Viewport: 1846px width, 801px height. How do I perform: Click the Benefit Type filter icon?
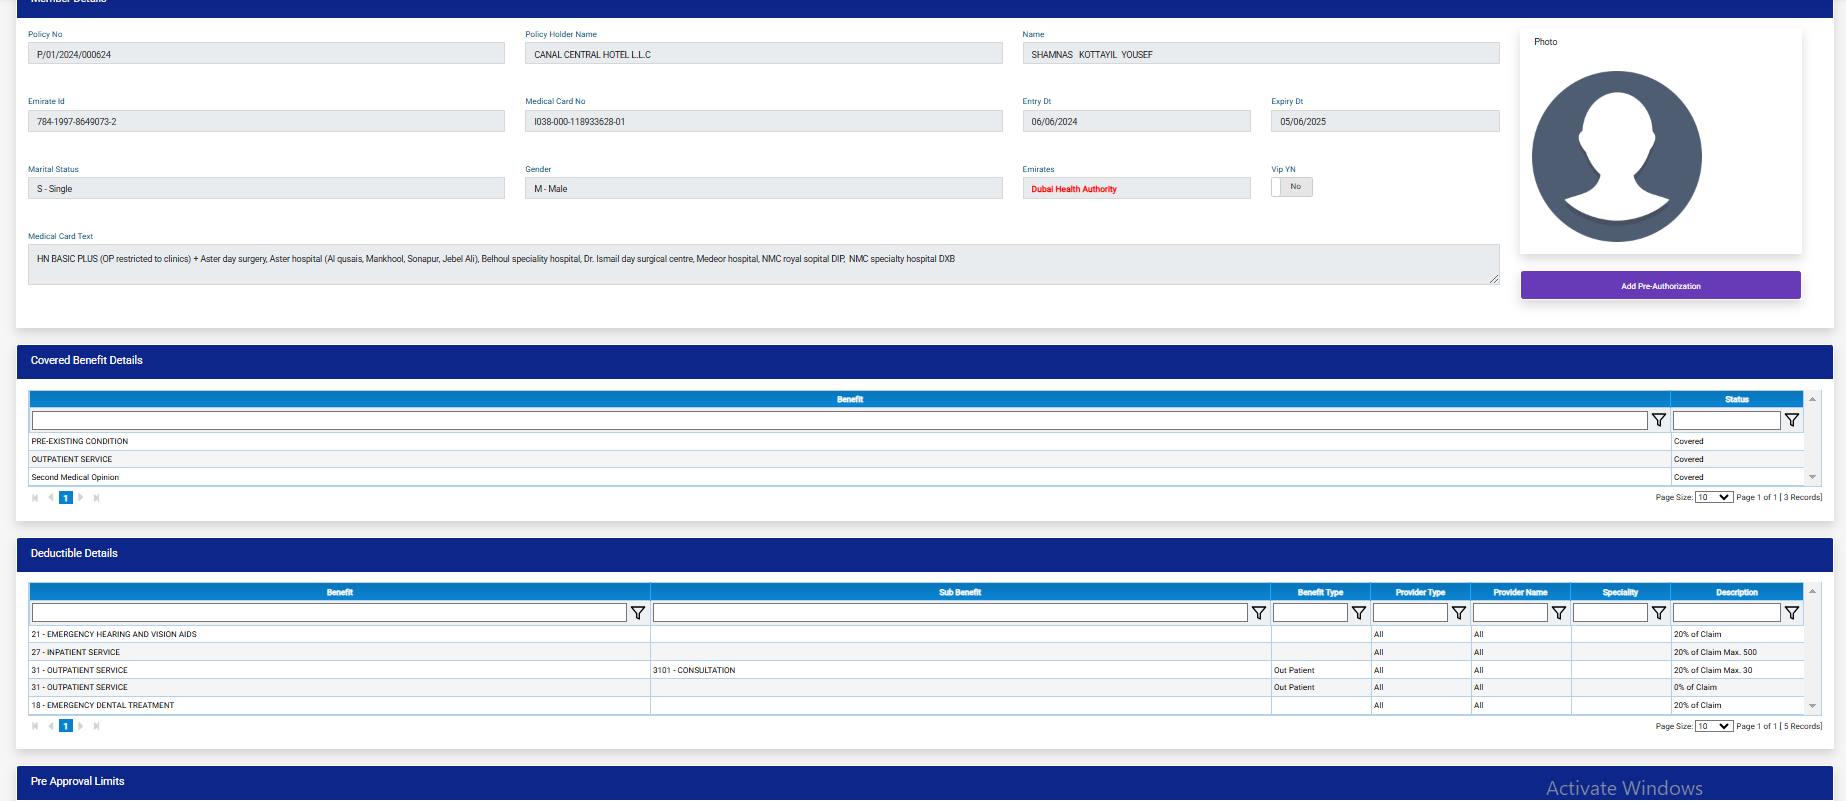1359,613
